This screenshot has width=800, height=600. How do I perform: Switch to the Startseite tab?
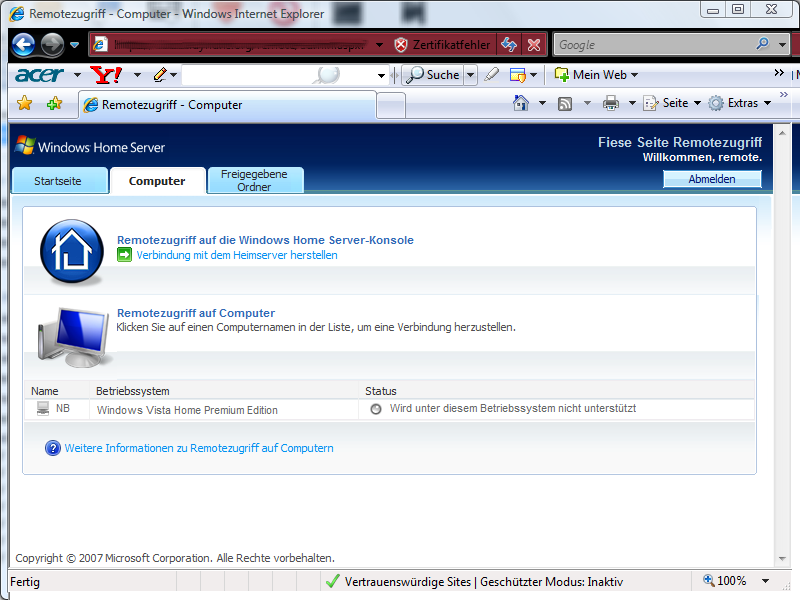[x=57, y=181]
